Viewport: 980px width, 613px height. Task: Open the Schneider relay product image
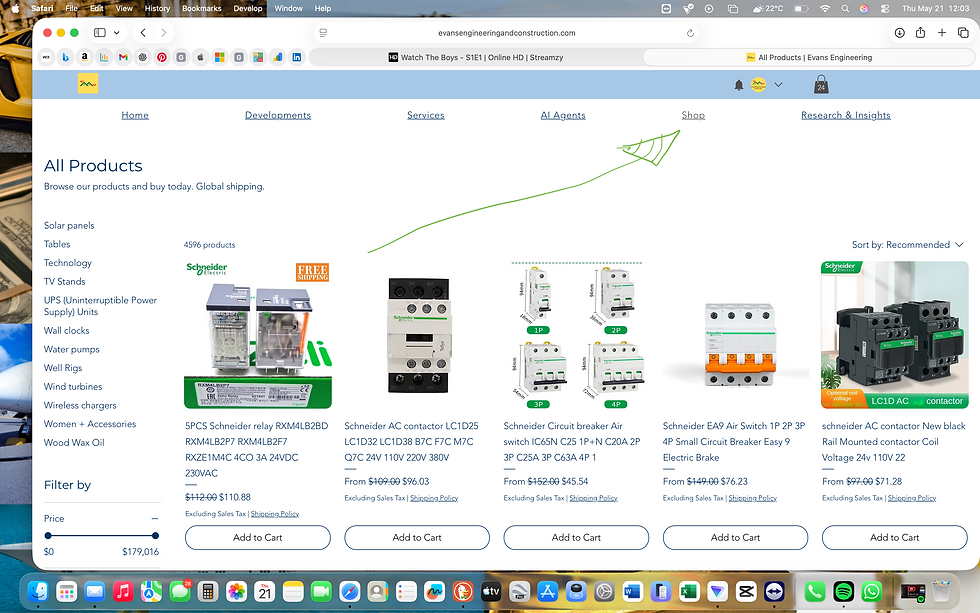[258, 336]
